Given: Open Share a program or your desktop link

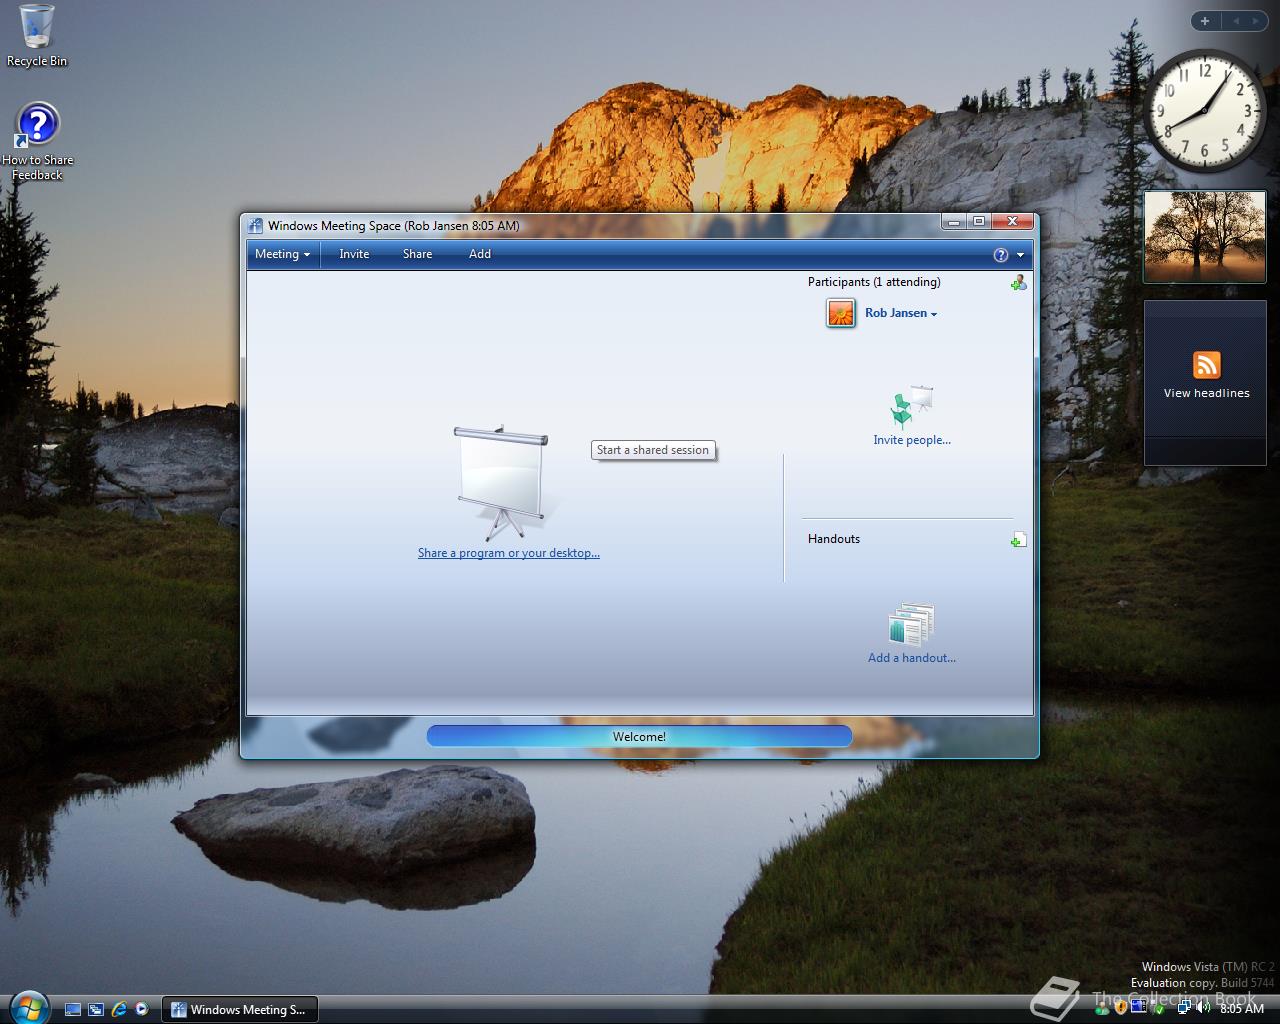Looking at the screenshot, I should [509, 553].
